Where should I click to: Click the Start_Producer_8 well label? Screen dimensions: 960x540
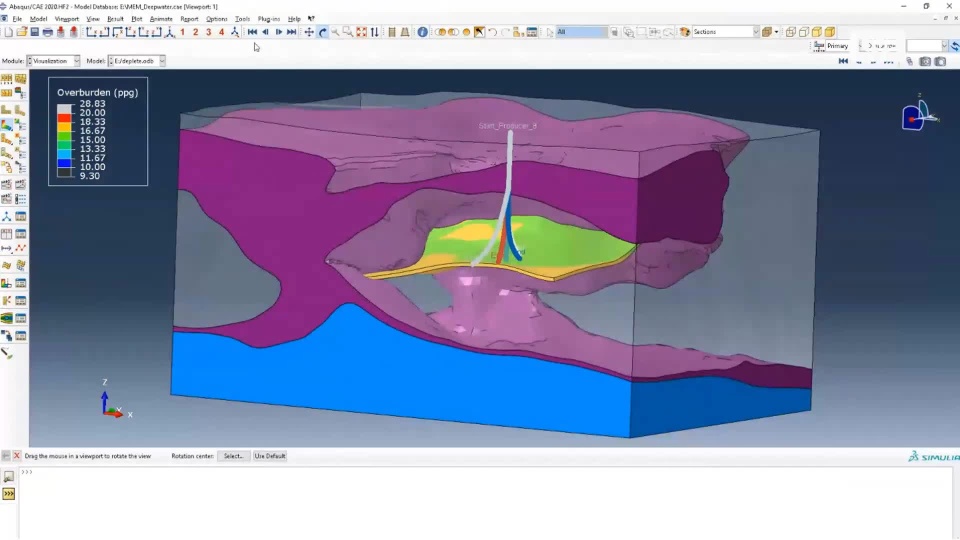tap(508, 126)
